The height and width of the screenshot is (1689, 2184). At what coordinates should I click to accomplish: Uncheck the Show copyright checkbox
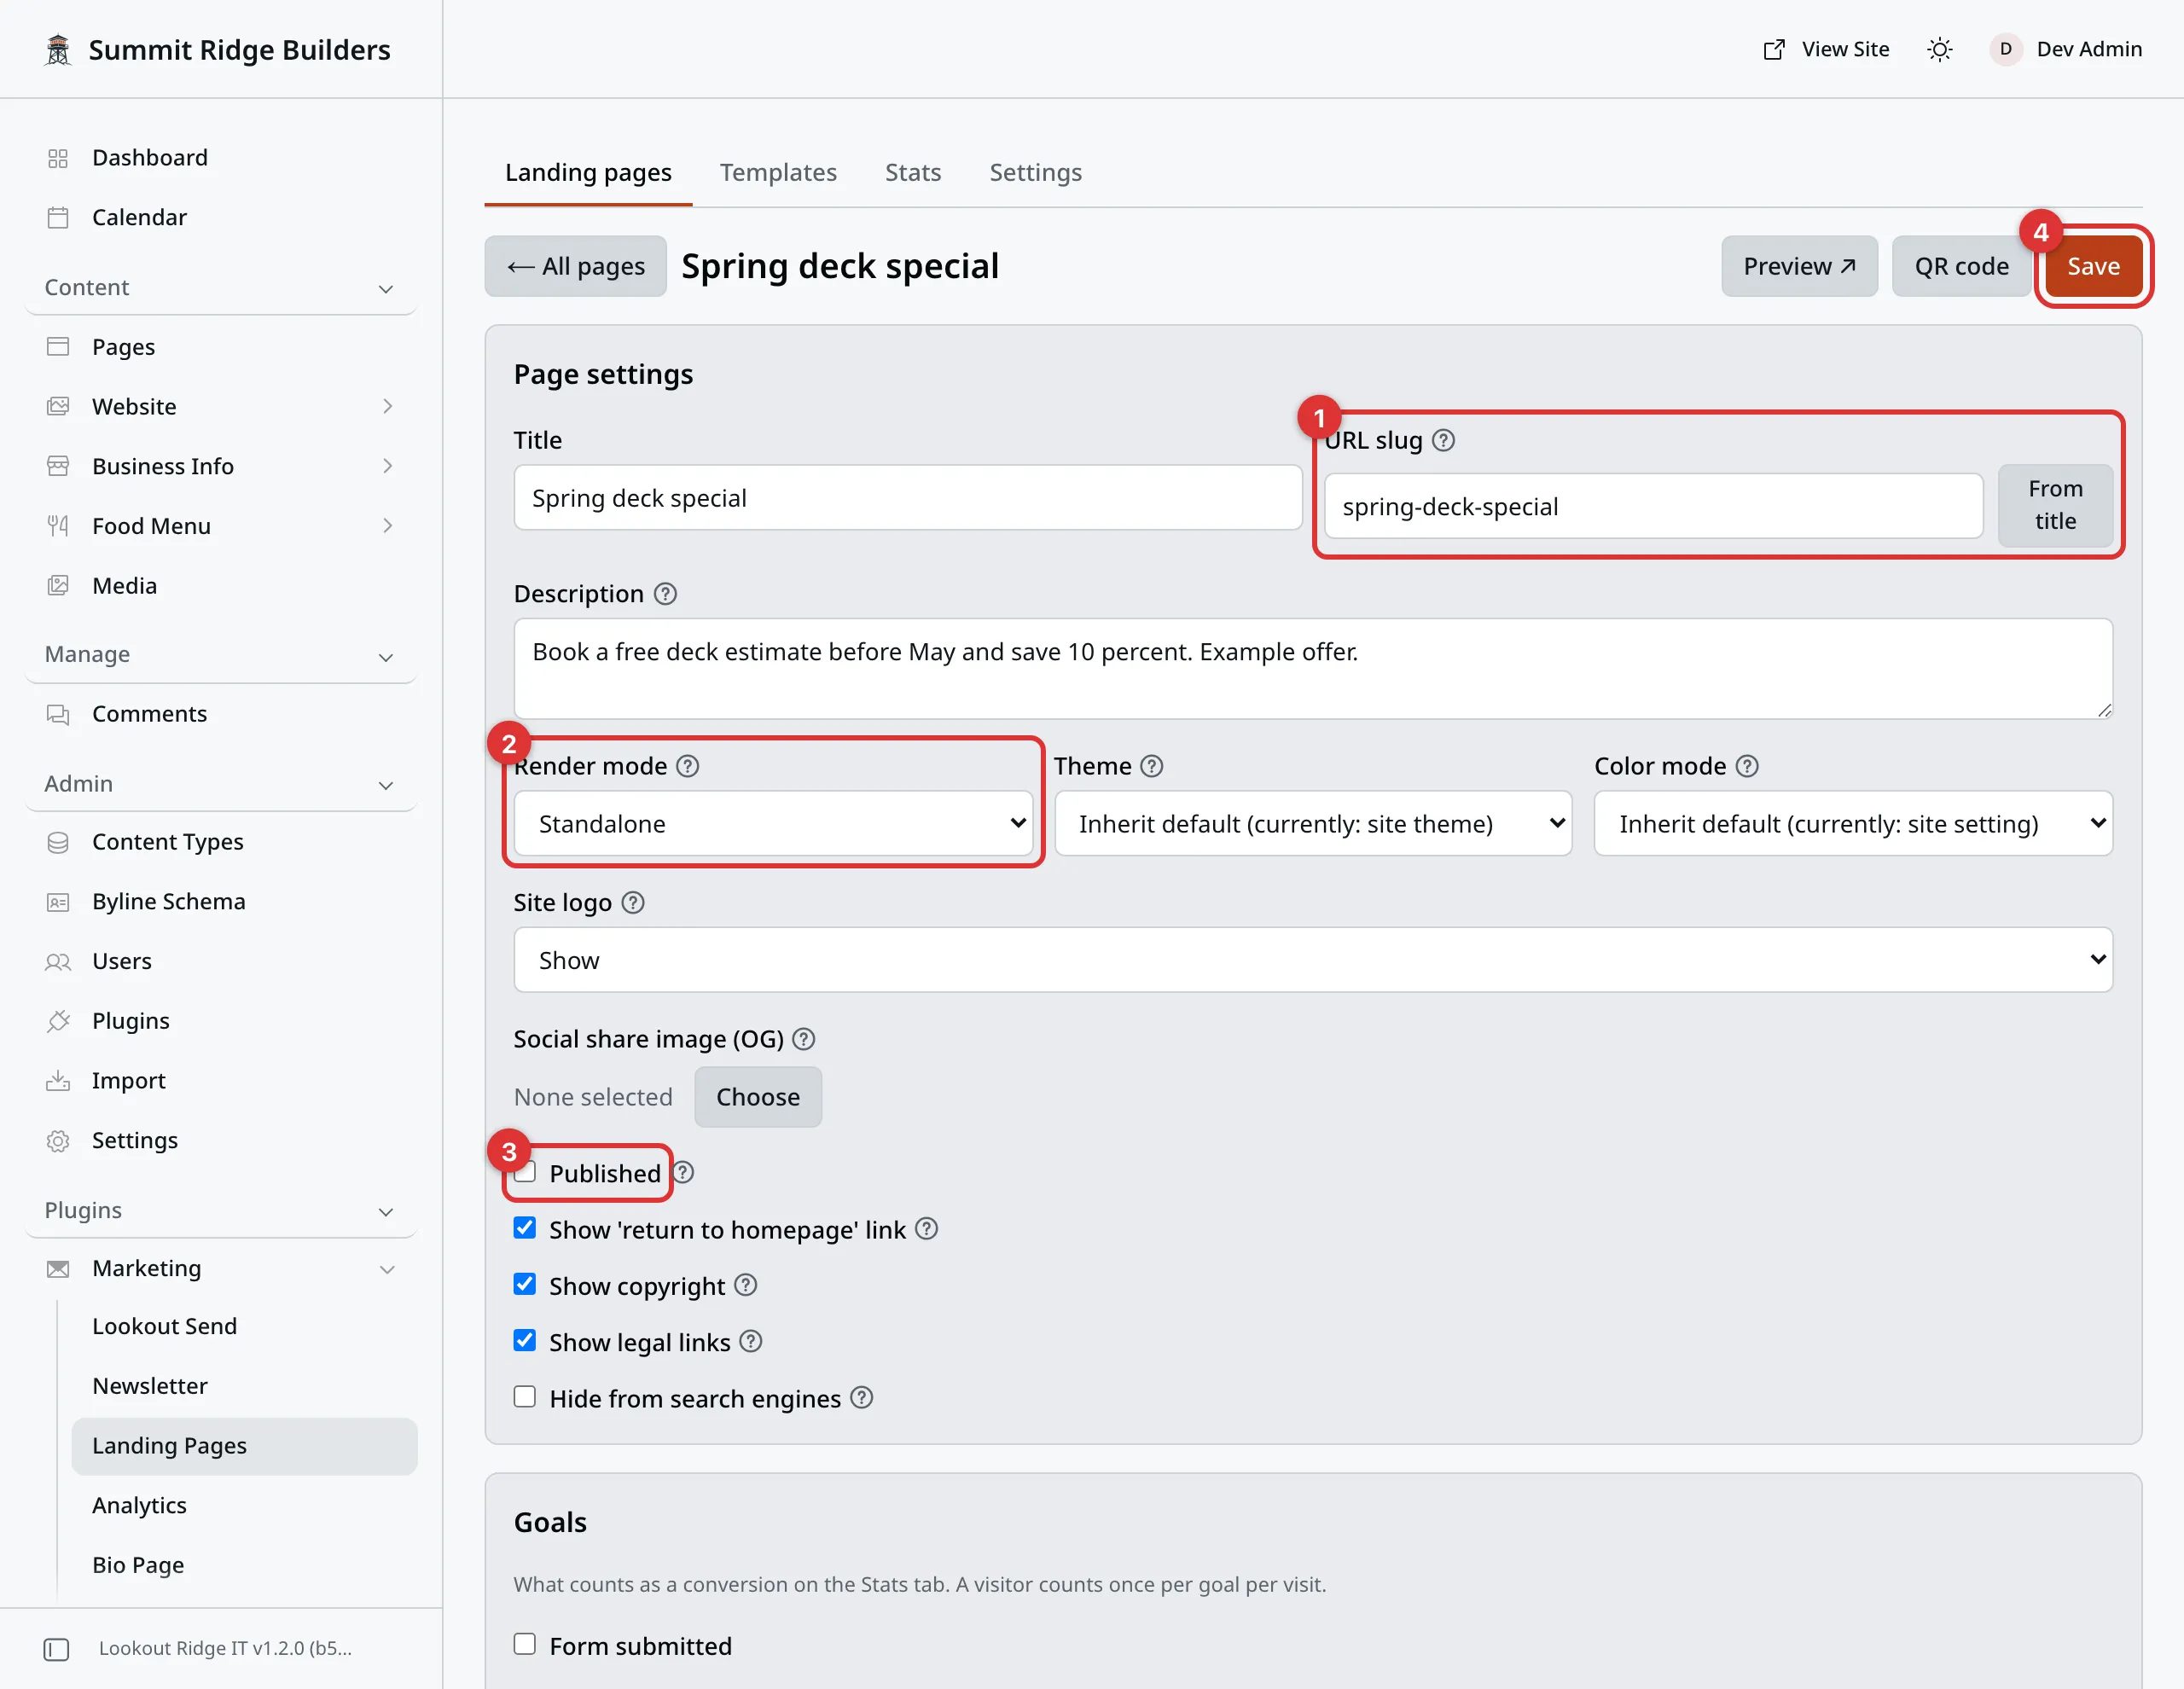coord(525,1284)
